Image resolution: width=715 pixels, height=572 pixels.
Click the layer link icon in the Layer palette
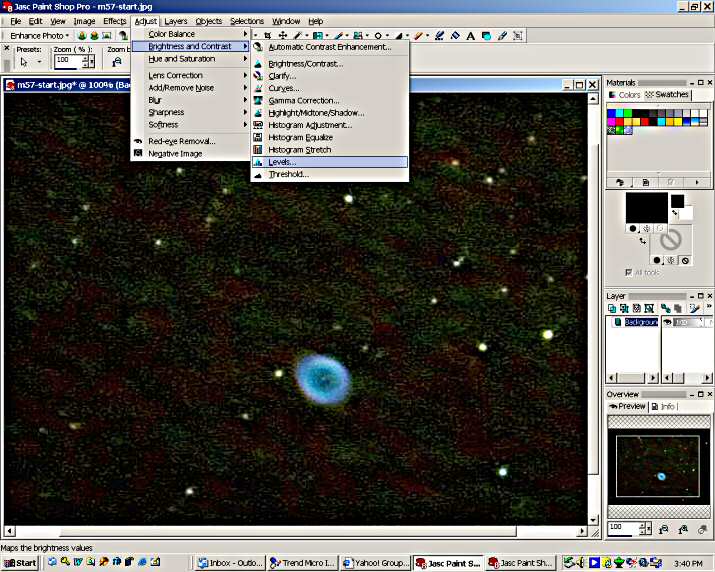pyautogui.click(x=665, y=308)
